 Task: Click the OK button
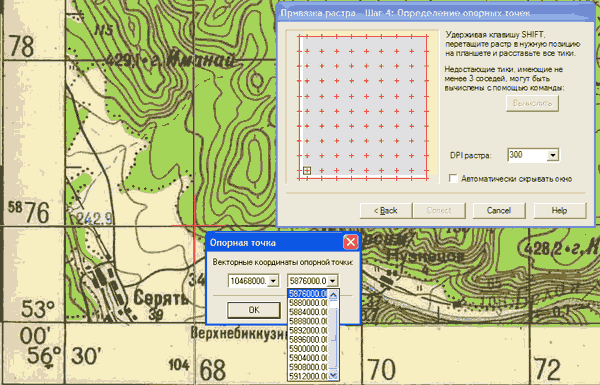[254, 310]
